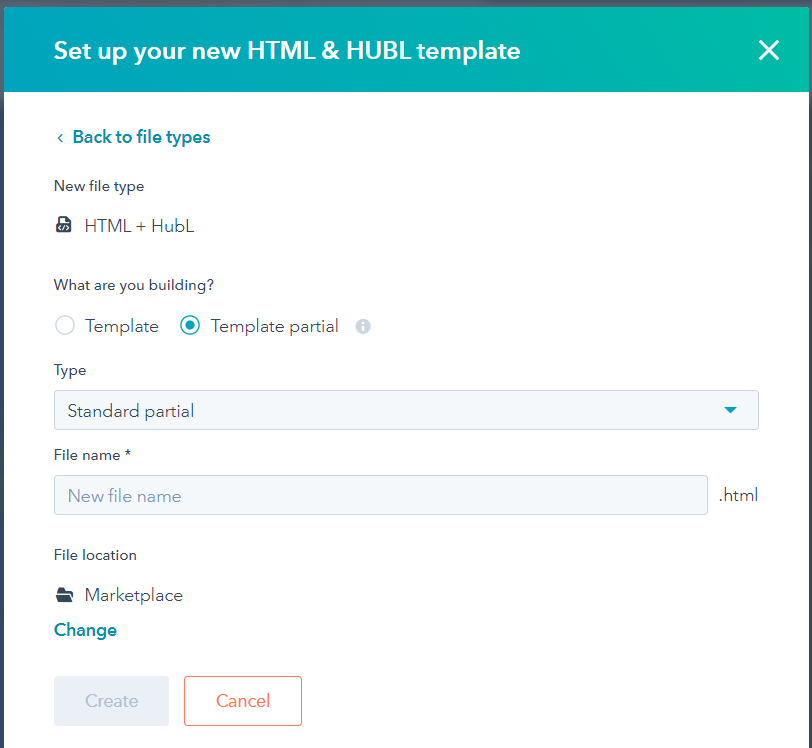Click the info icon beside Template partial
Screen dimensions: 812x748
[362, 326]
